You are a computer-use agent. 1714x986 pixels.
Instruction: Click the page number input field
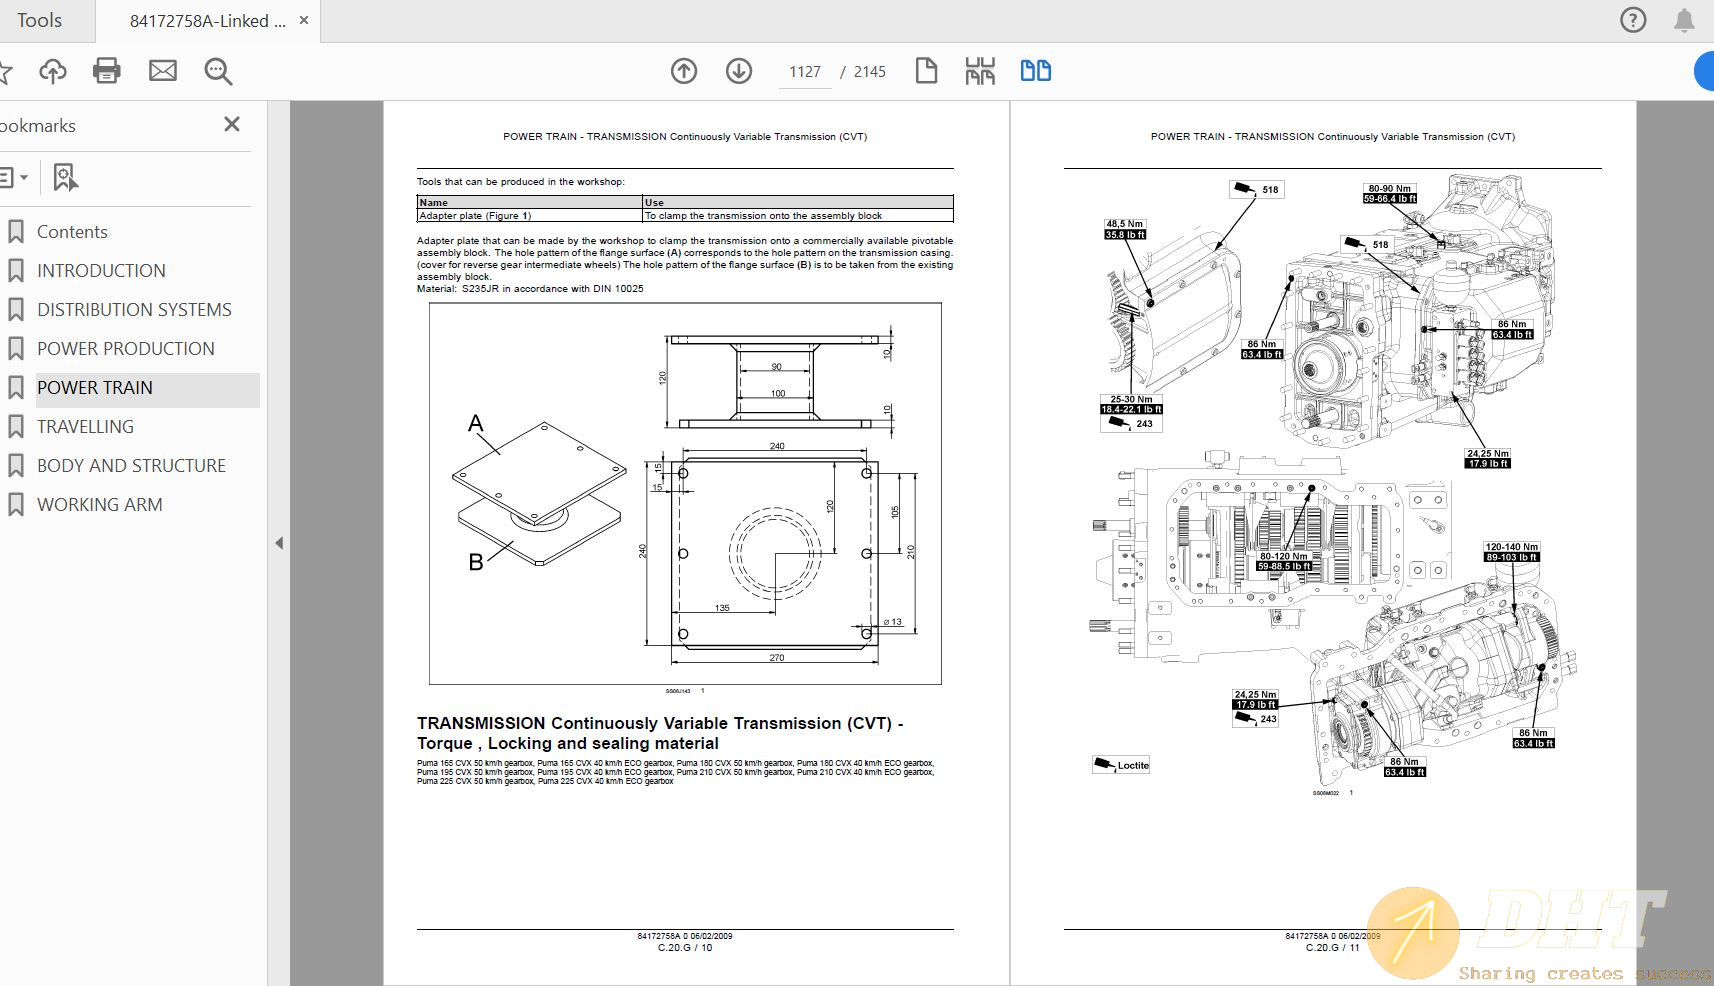click(x=804, y=72)
